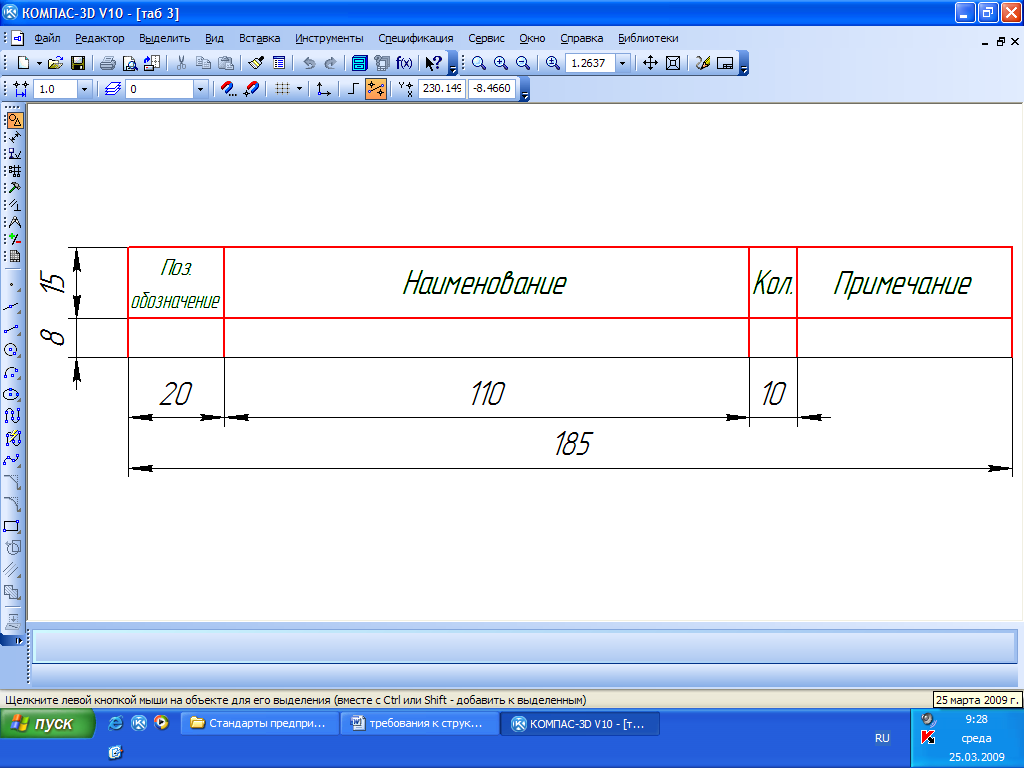Click into the zoom scale value field

pos(590,63)
